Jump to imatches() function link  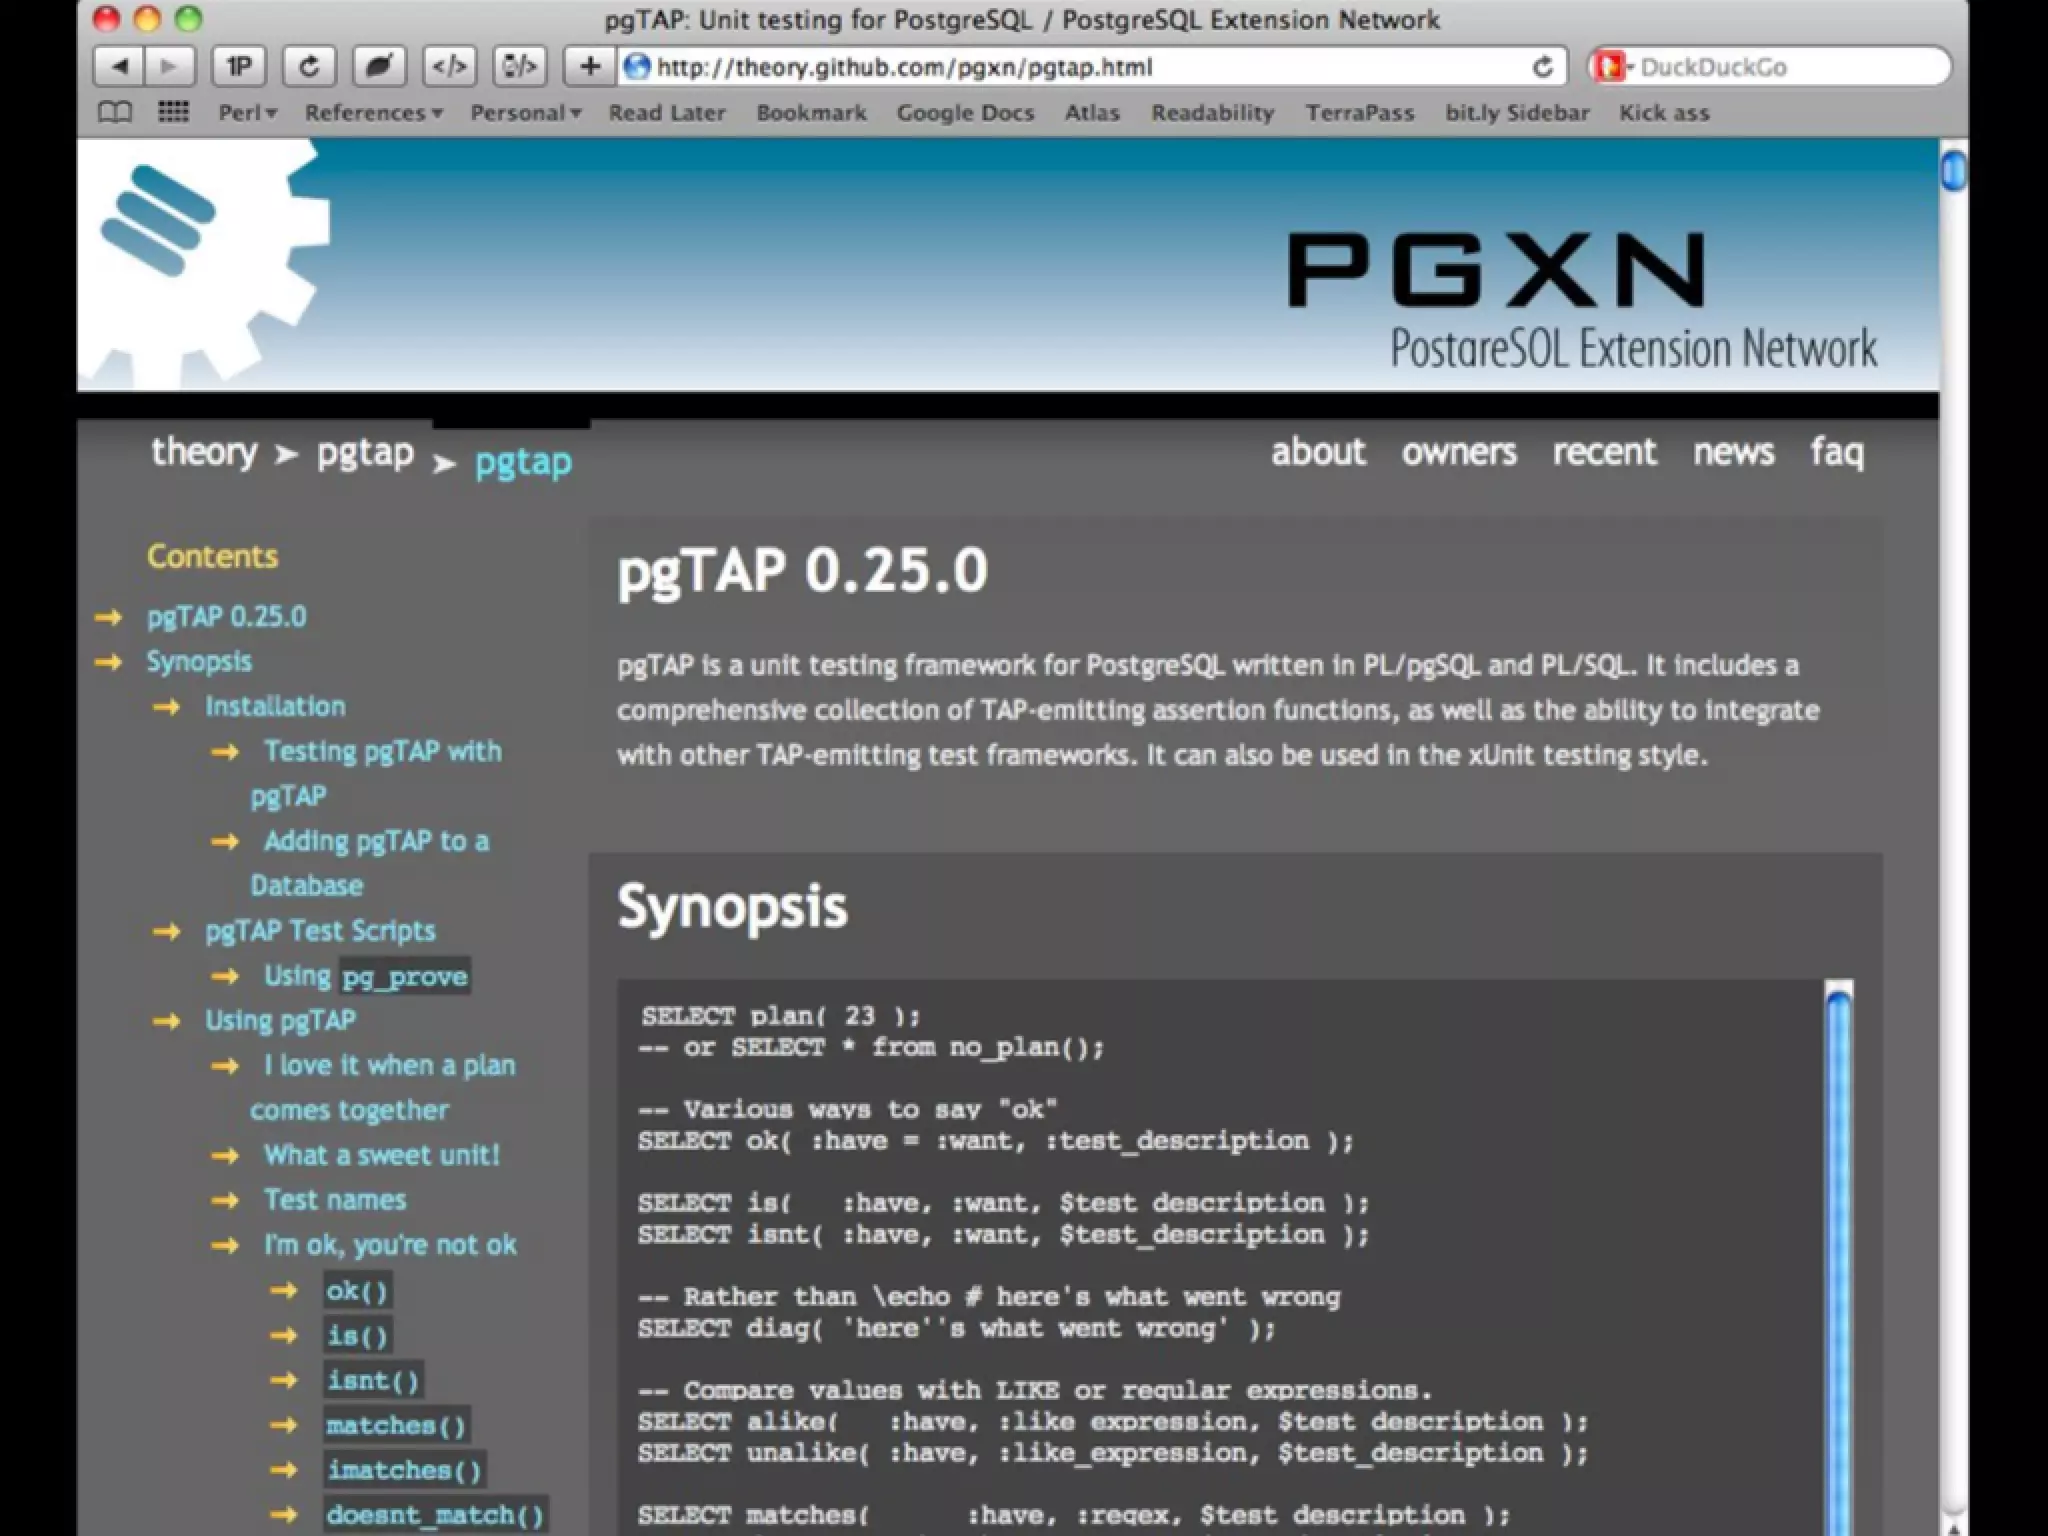tap(404, 1471)
